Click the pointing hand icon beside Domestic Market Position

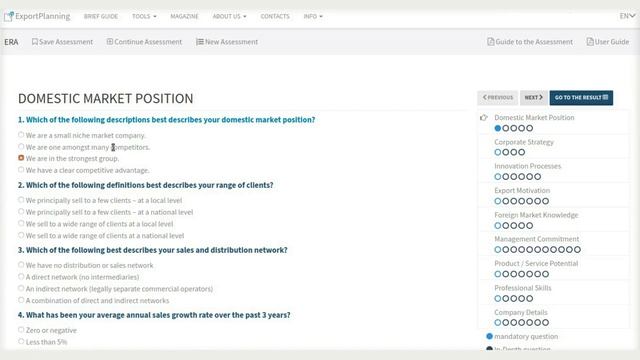point(484,118)
